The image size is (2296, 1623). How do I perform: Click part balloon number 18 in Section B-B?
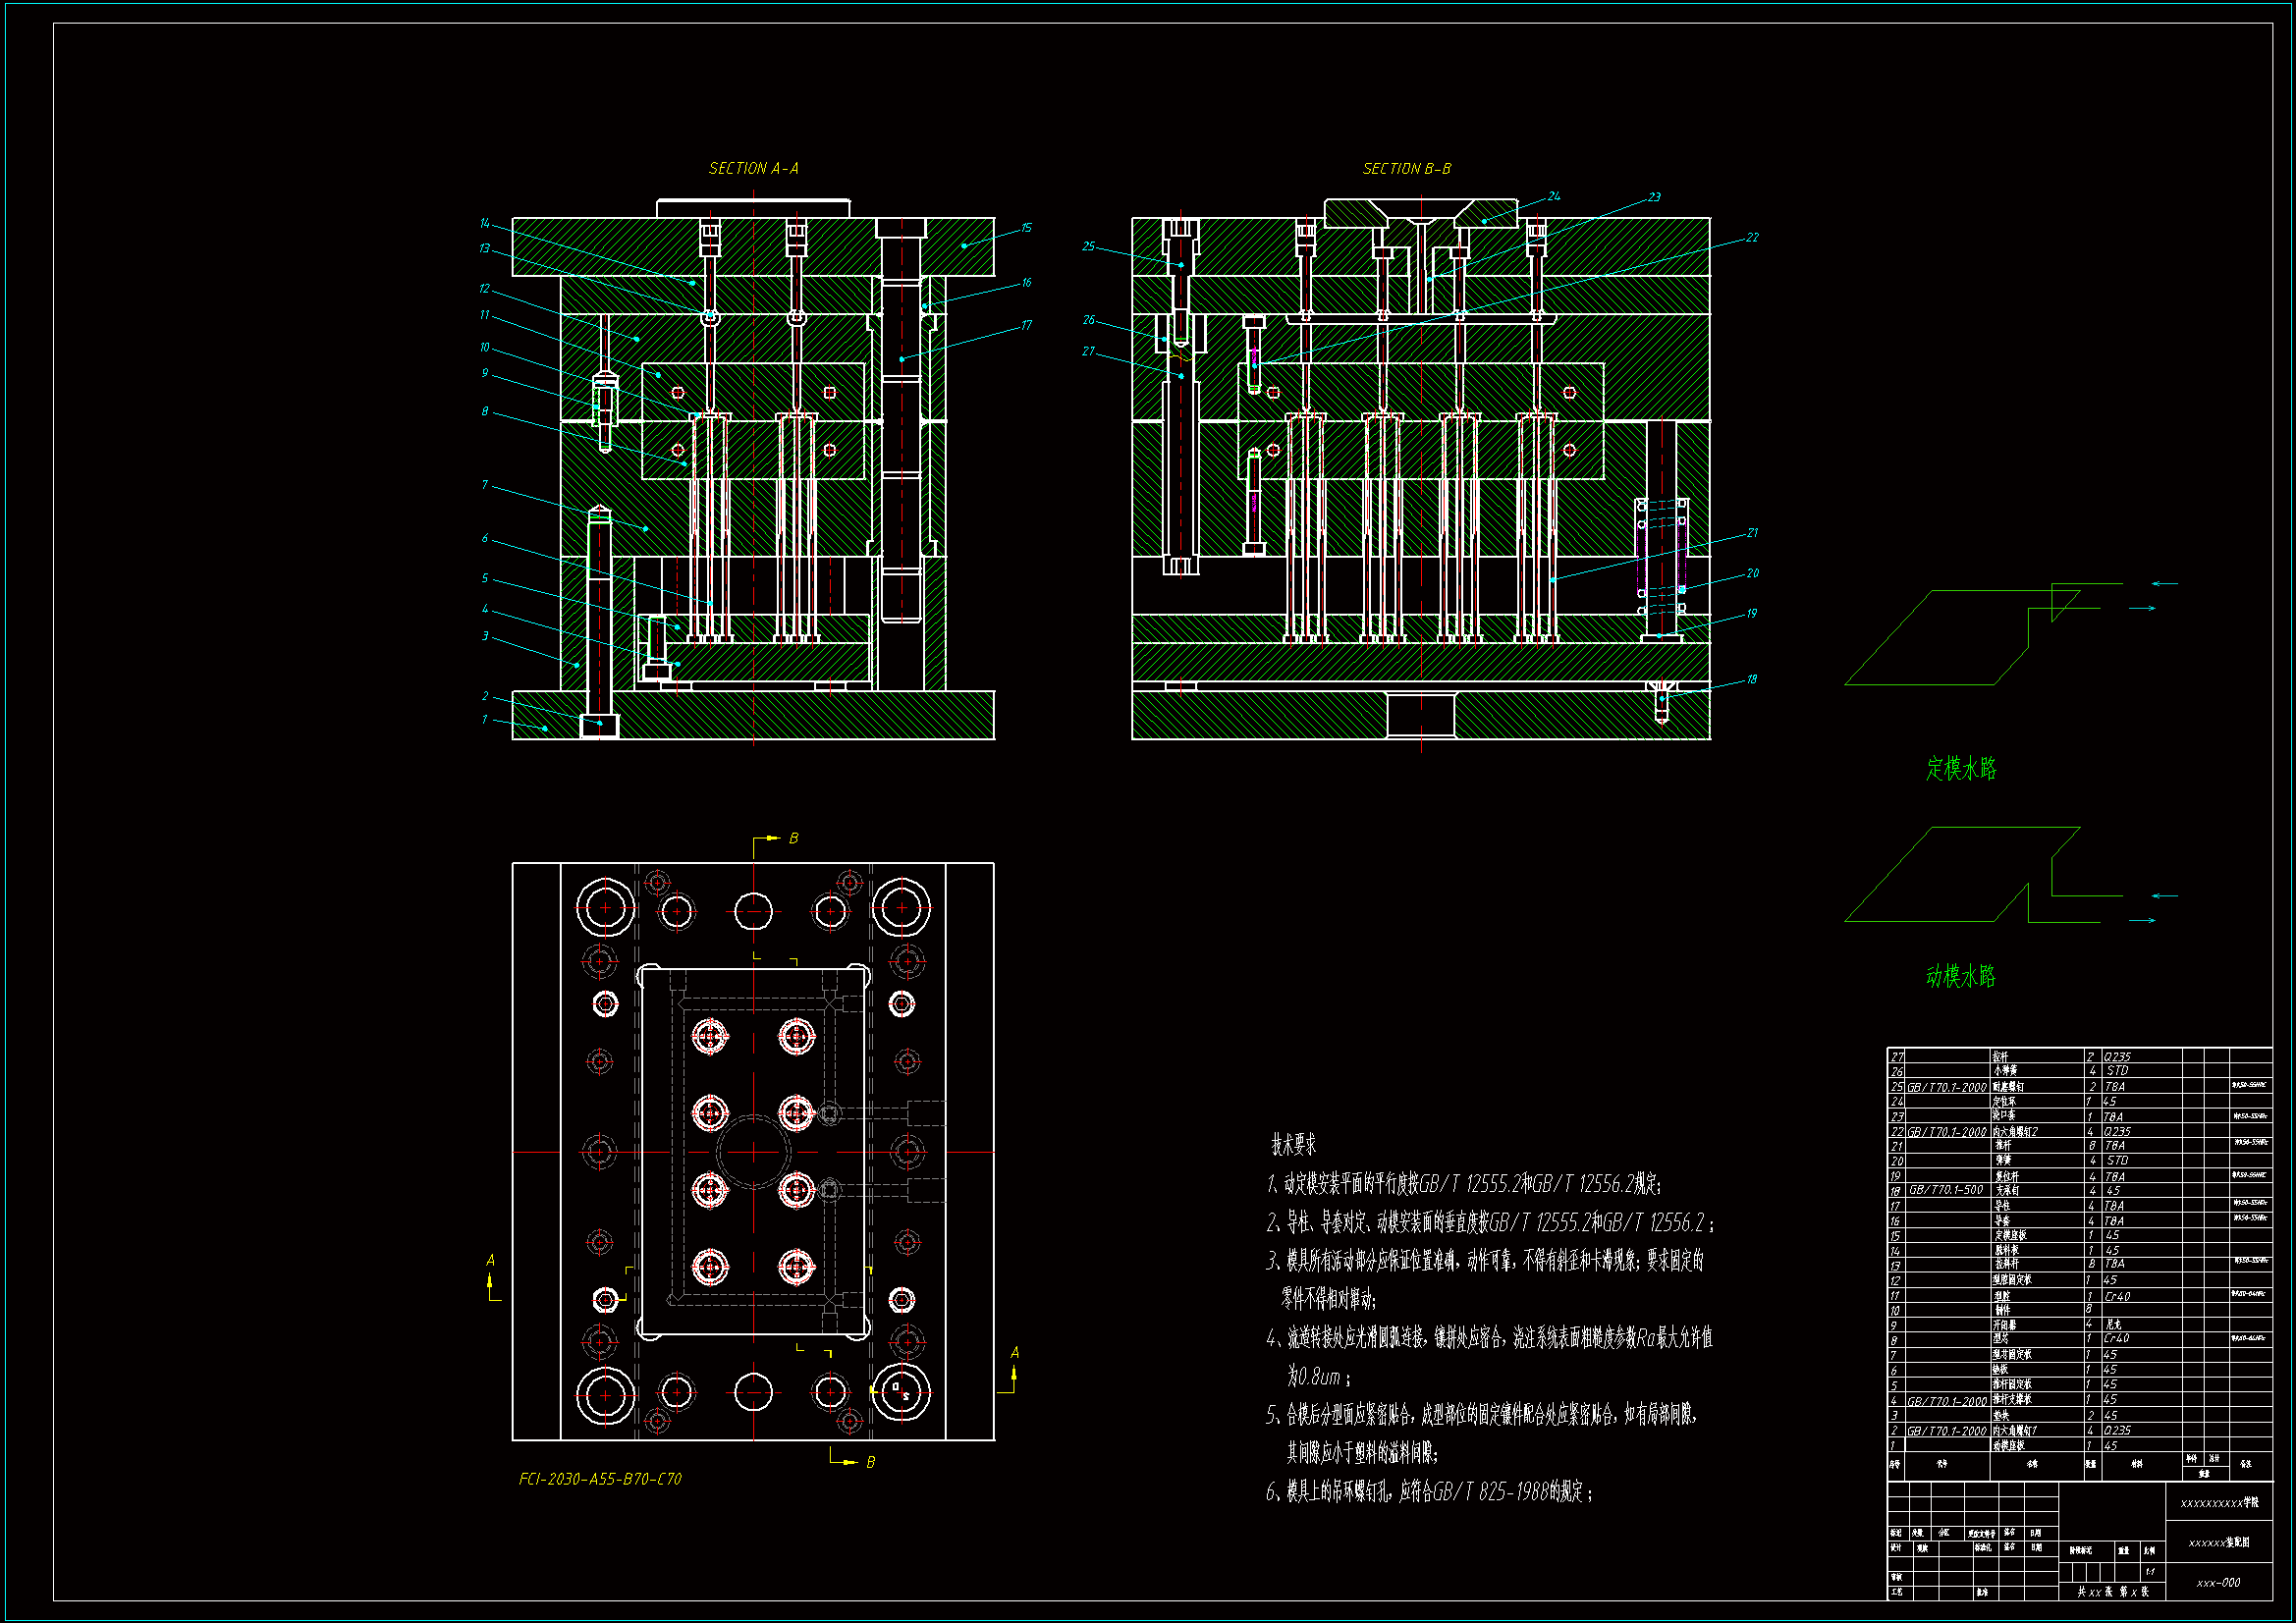click(x=1752, y=680)
